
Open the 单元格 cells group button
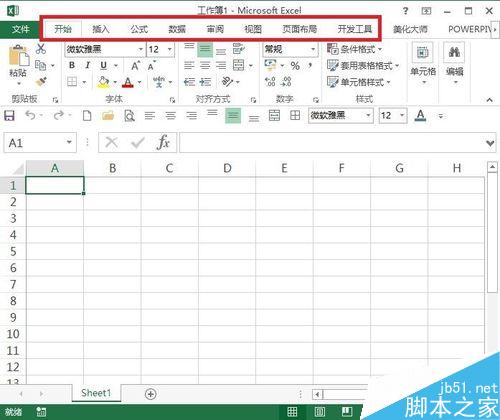423,63
